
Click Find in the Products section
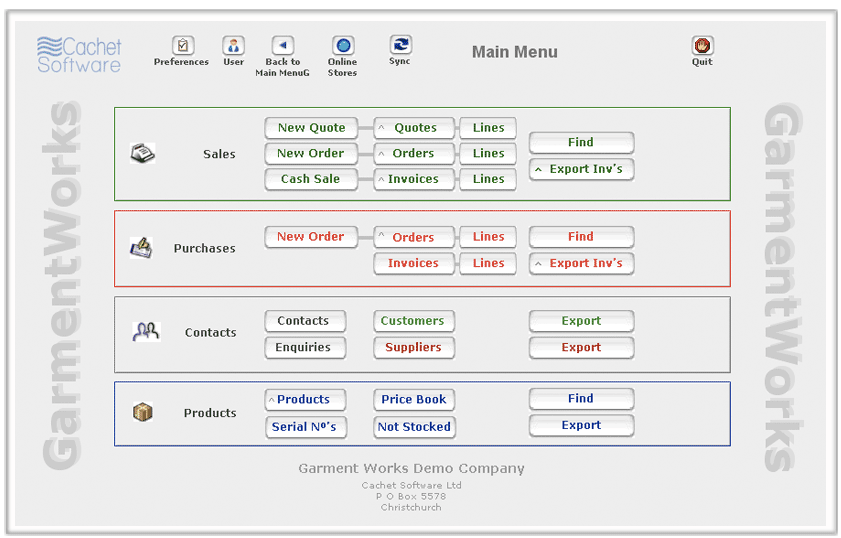click(x=581, y=399)
